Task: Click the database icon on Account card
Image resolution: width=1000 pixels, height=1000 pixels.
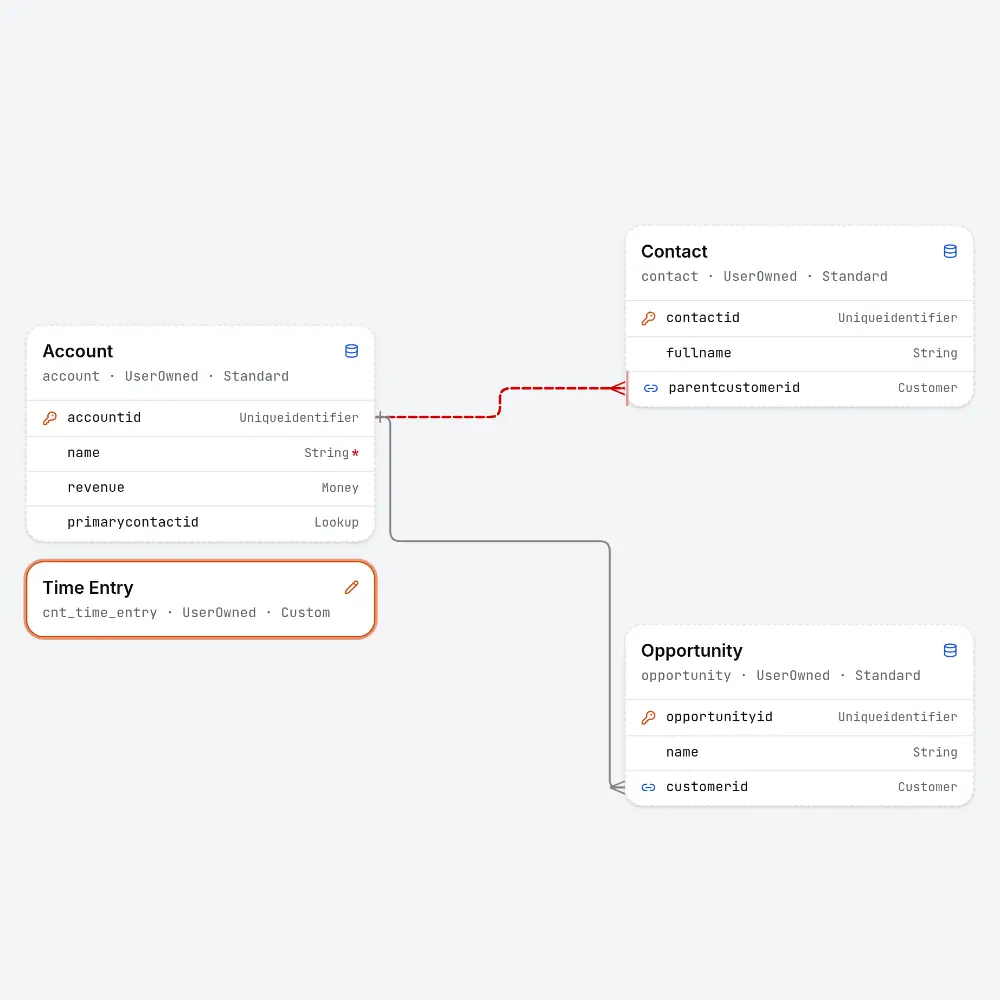Action: 351,351
